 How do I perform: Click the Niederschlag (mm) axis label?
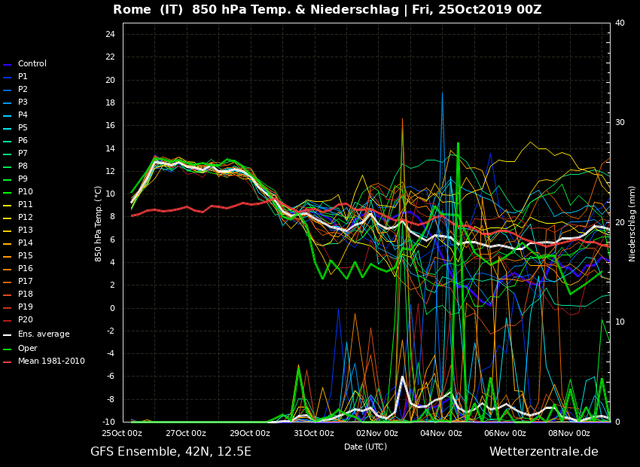coord(632,223)
